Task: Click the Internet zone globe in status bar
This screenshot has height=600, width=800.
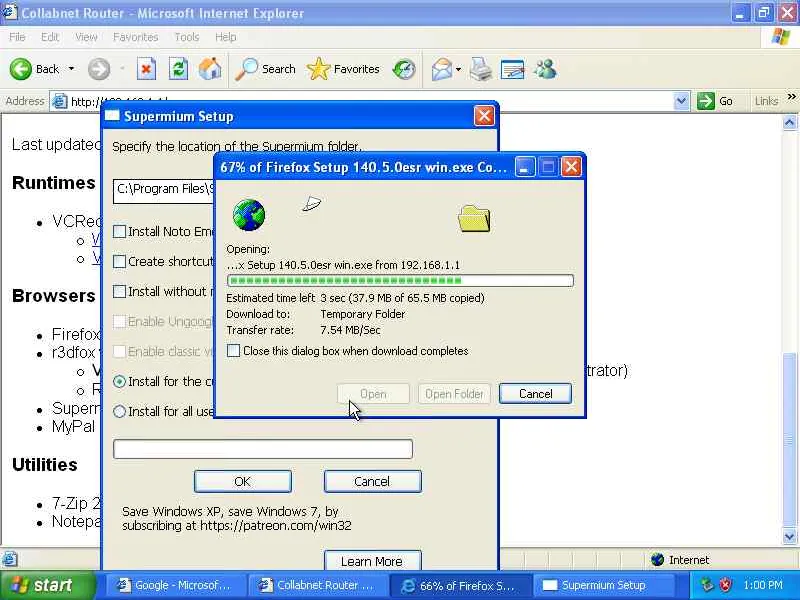Action: coord(658,560)
